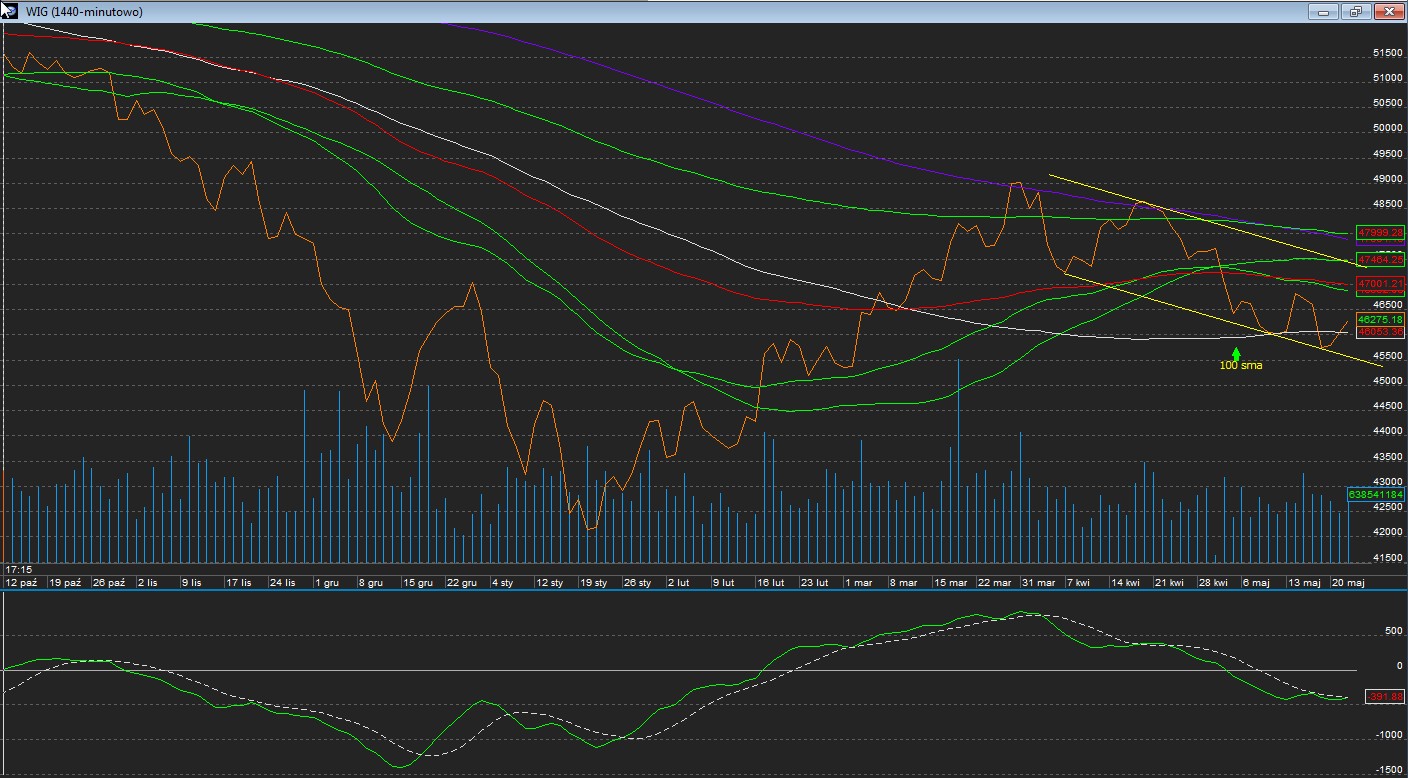Image resolution: width=1408 pixels, height=778 pixels.
Task: Click the 45500 price axis value
Action: (1386, 356)
